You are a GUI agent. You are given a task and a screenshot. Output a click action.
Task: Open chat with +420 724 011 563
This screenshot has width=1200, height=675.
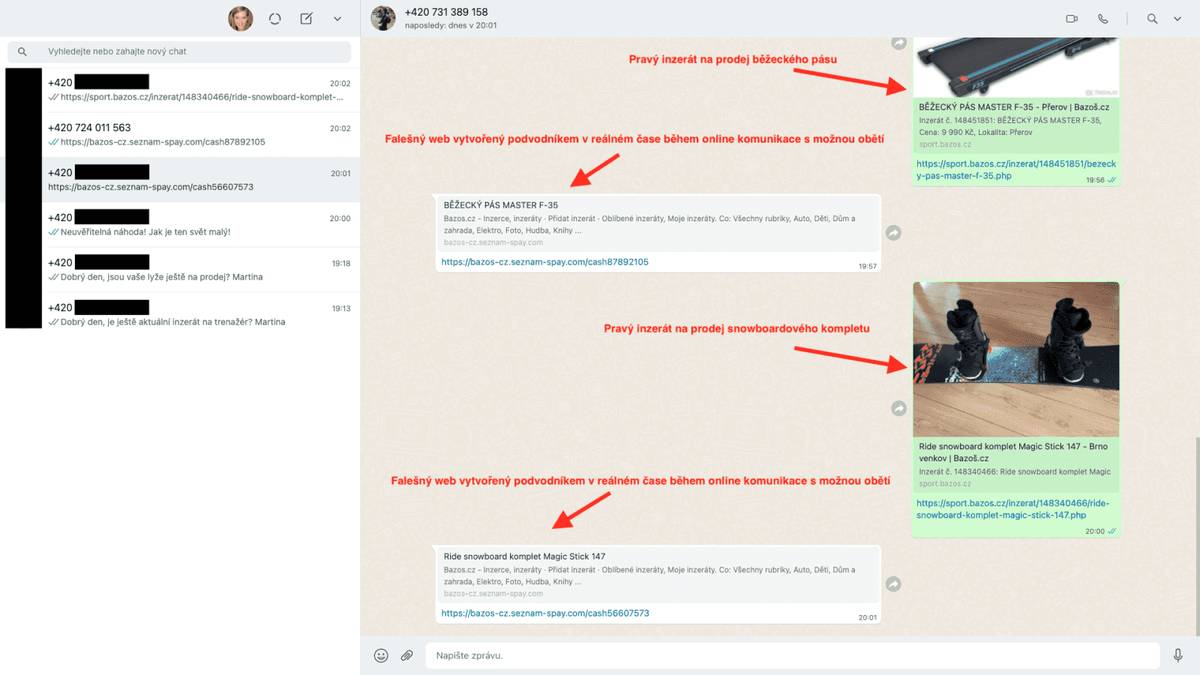[180, 135]
